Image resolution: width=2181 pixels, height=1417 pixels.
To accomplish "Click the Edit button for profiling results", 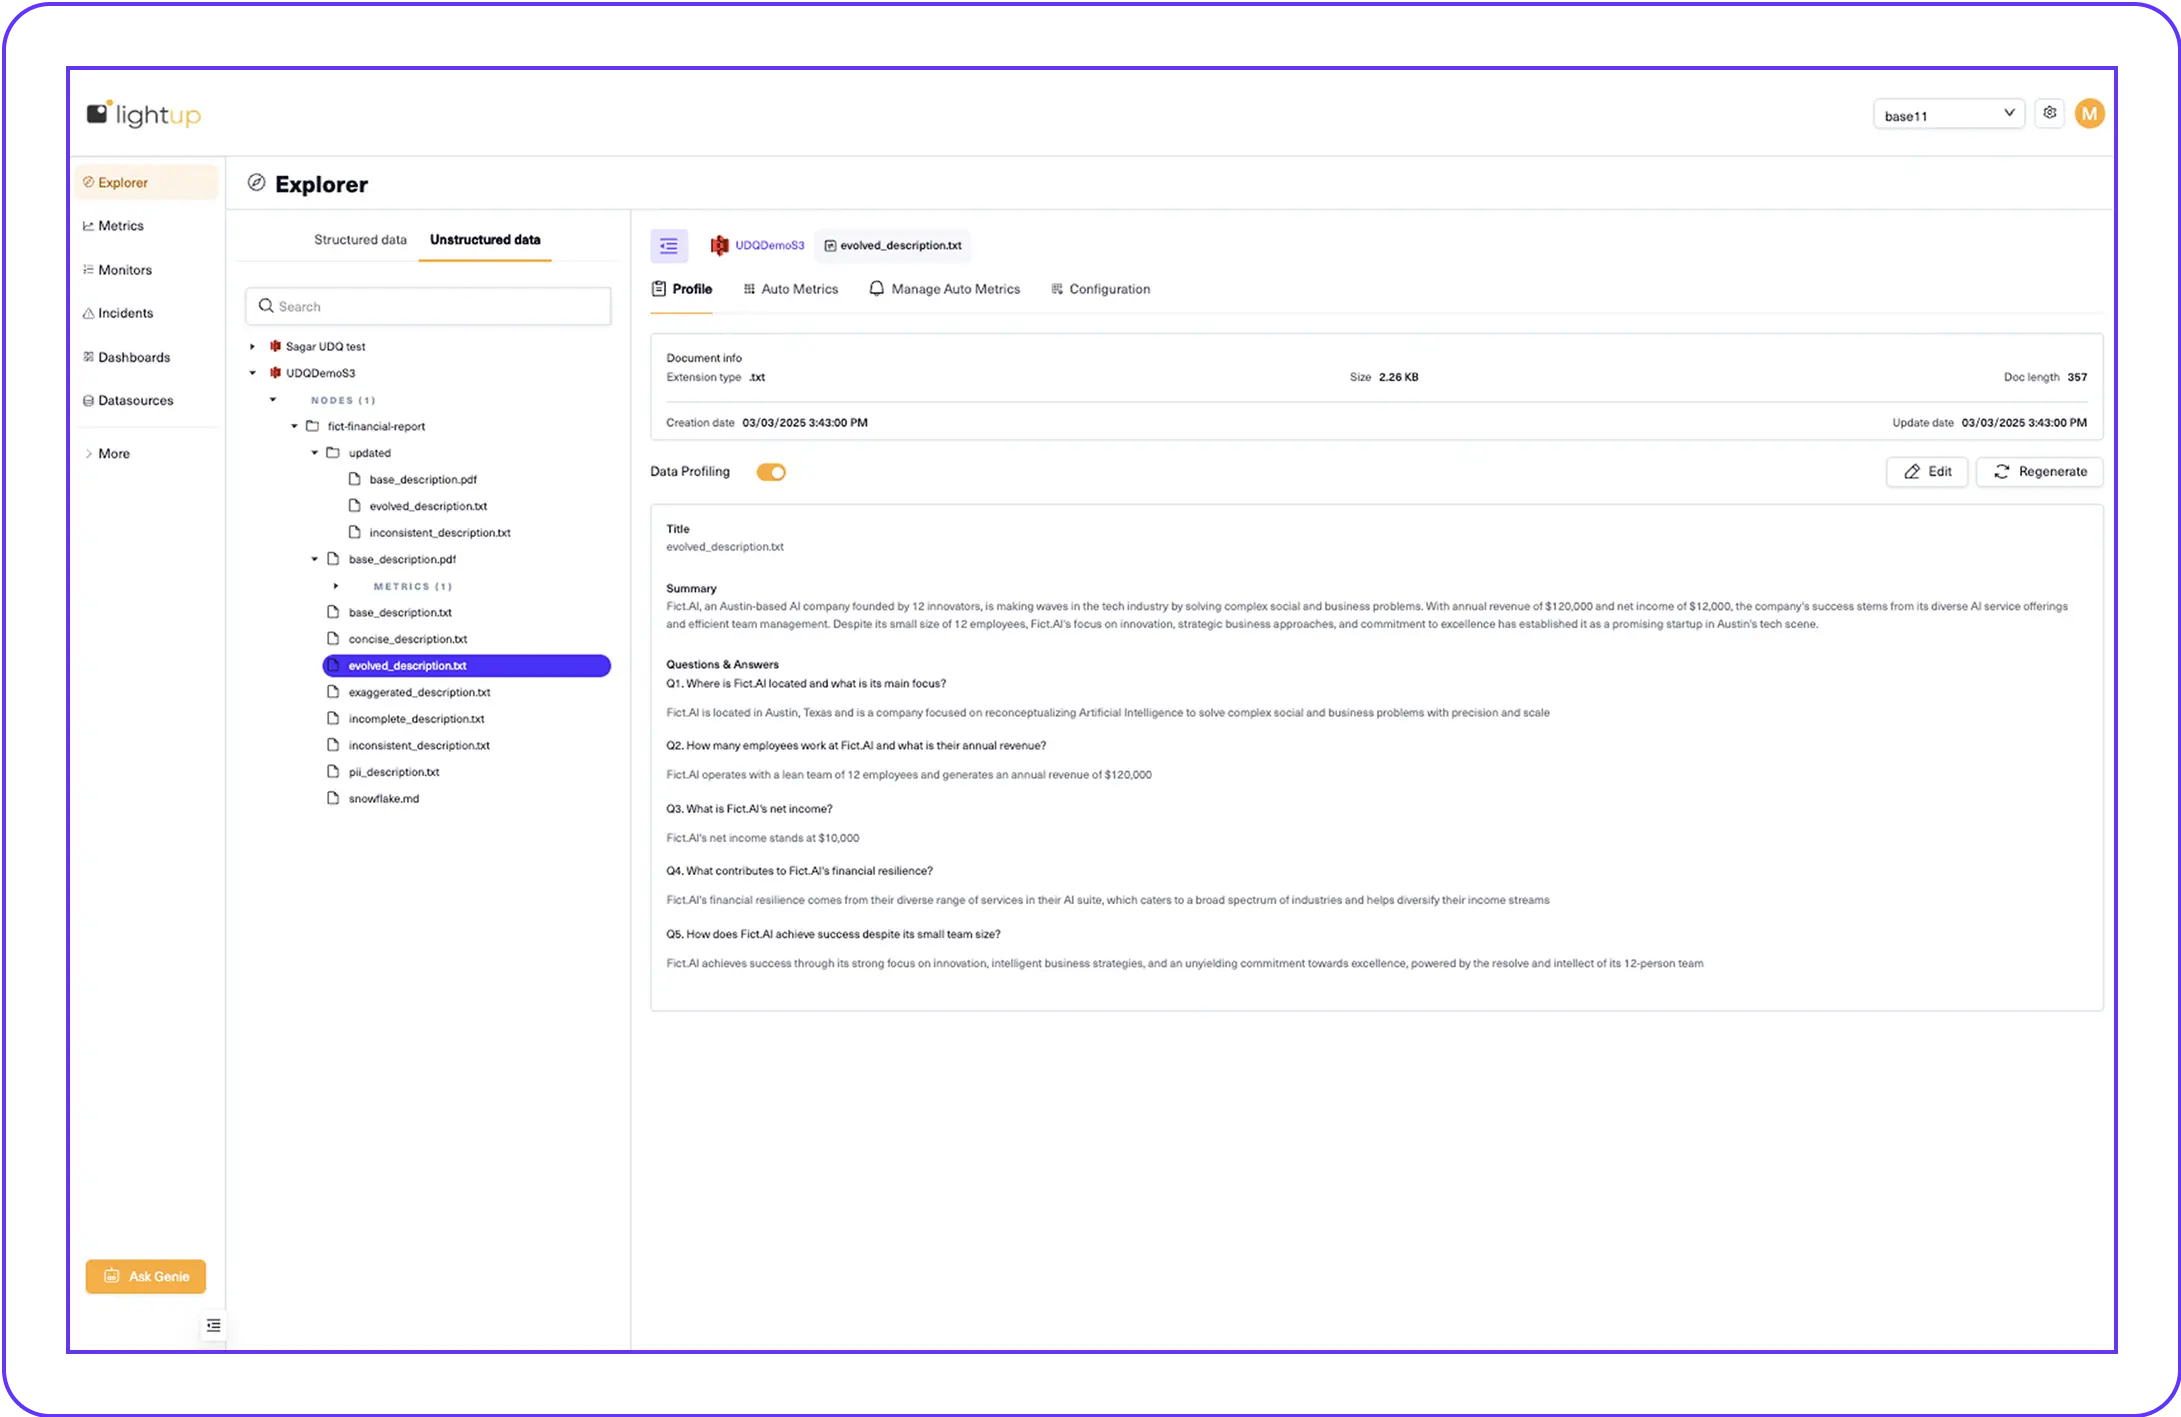I will 1926,471.
